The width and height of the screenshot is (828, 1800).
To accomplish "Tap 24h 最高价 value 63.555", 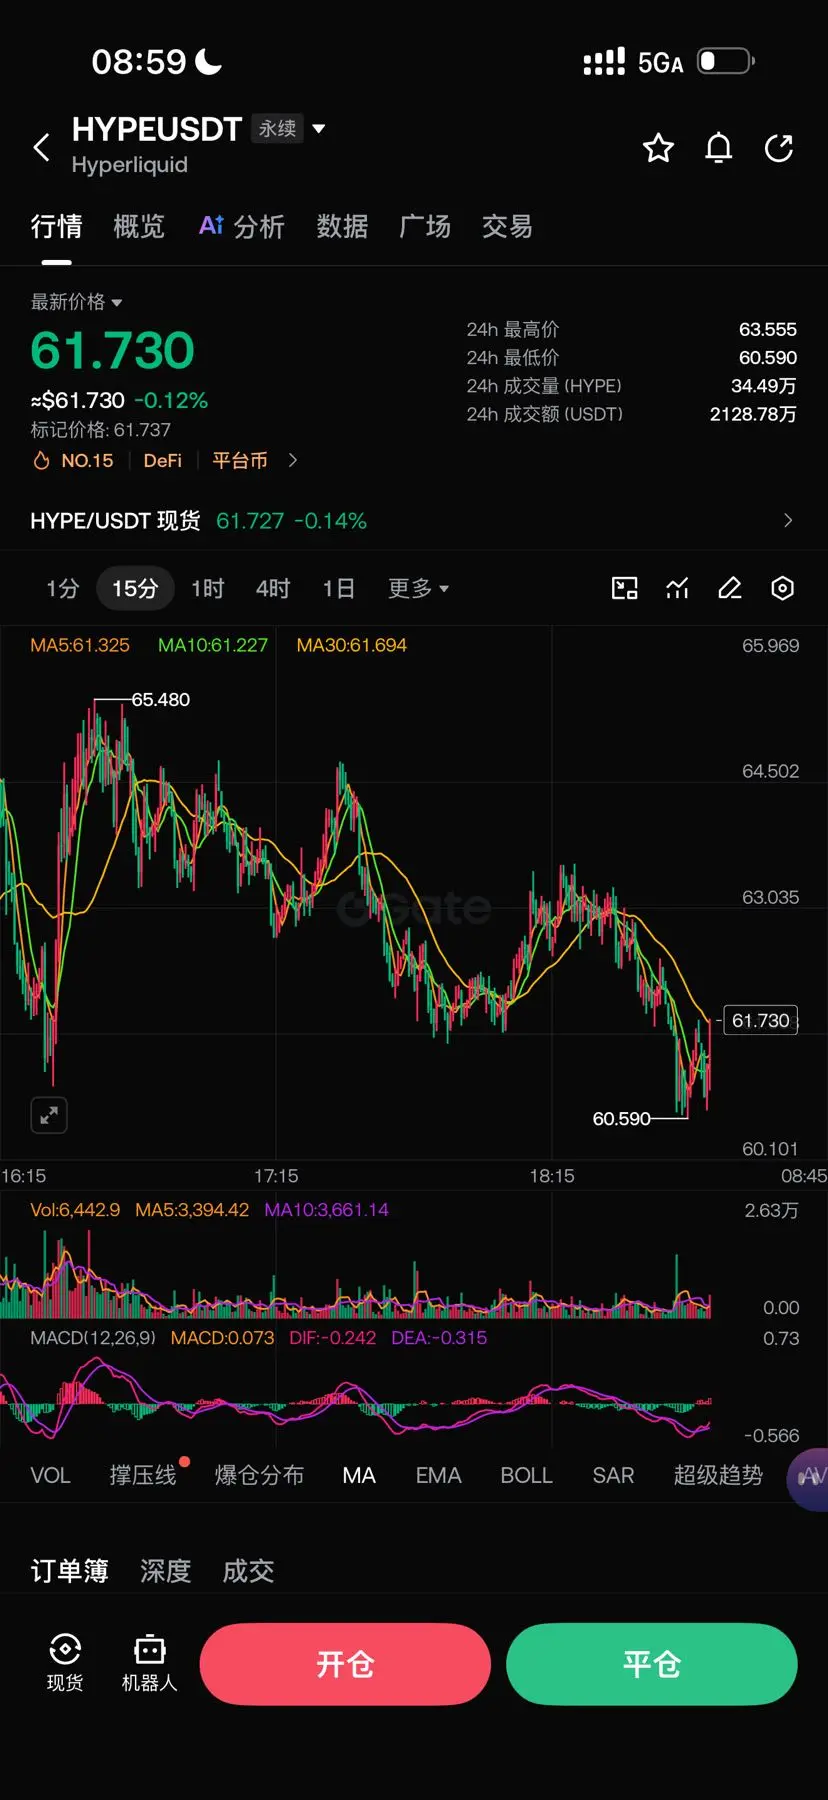I will [x=768, y=329].
